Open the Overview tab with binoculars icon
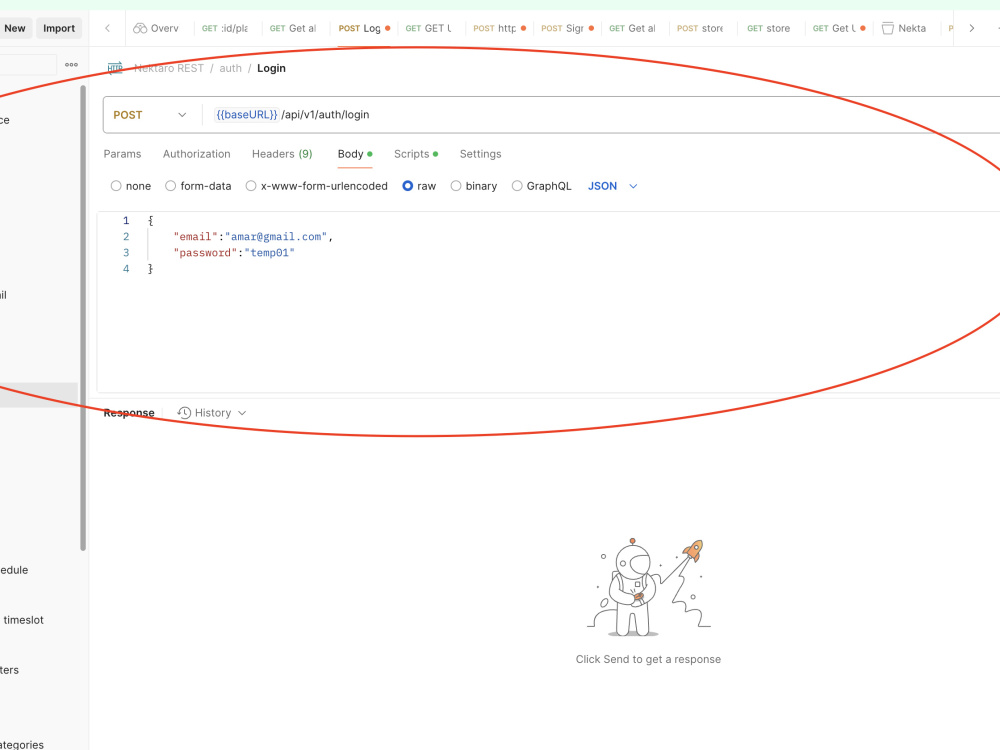 click(x=156, y=28)
